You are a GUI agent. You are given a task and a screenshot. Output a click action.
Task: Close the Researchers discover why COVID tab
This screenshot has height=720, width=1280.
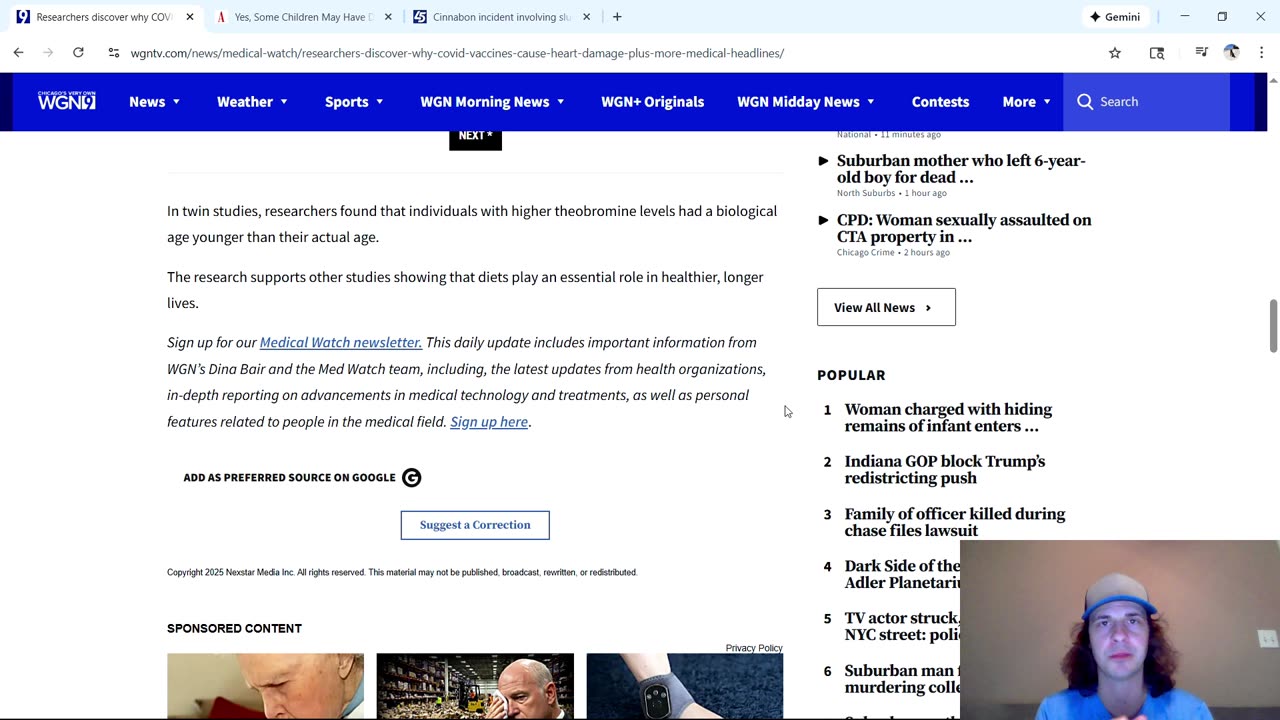190,17
